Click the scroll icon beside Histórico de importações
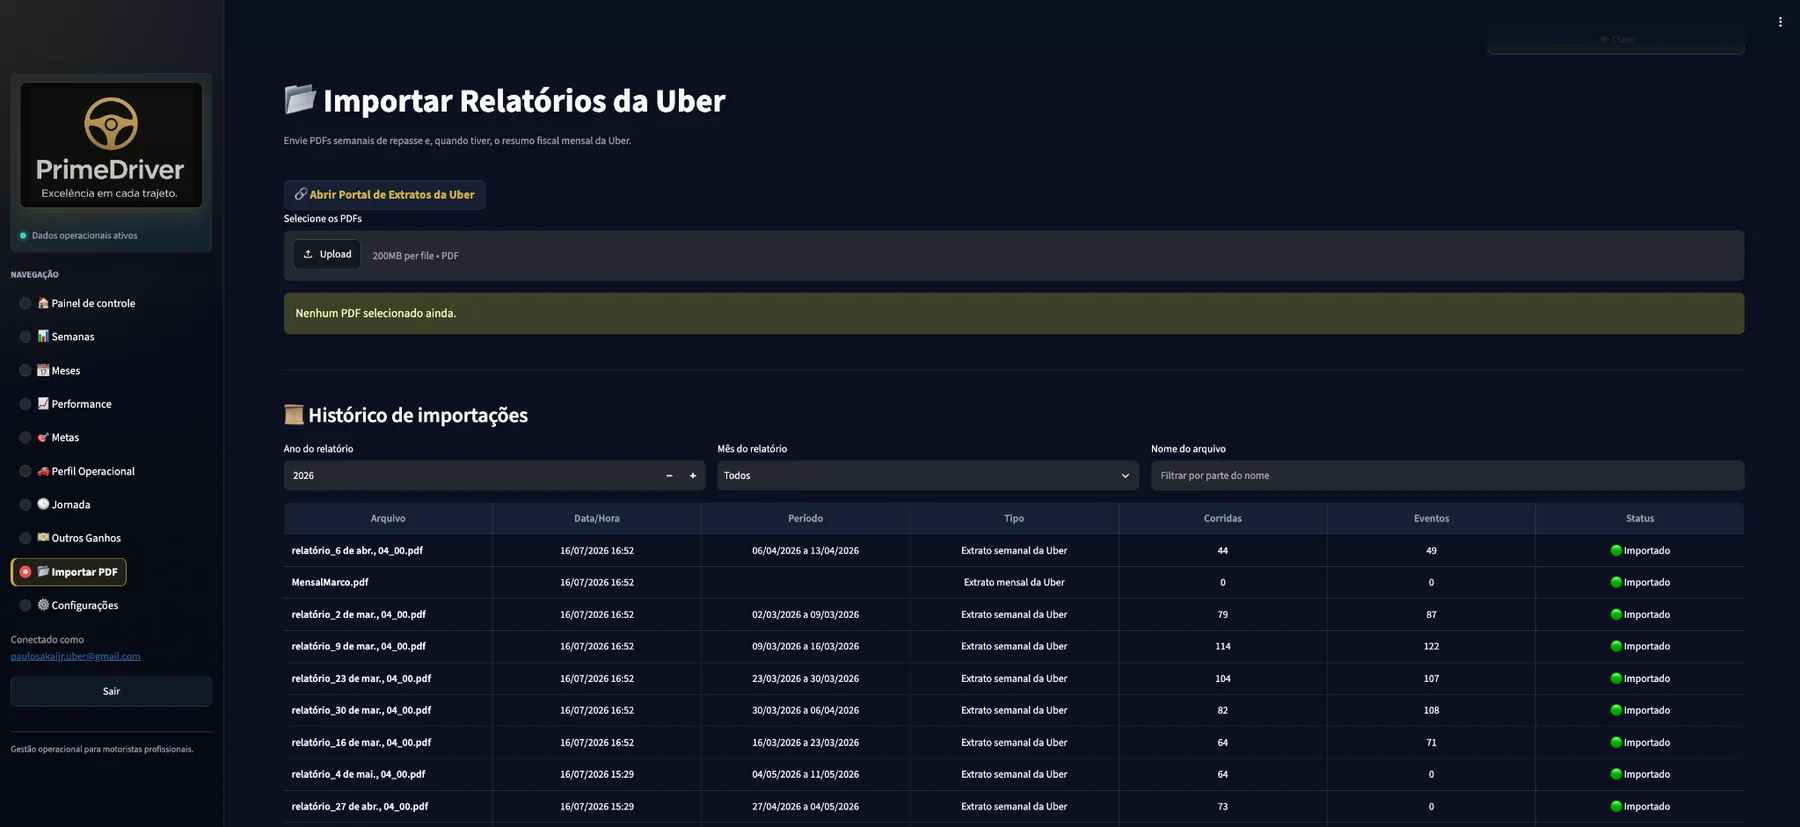This screenshot has width=1800, height=827. click(293, 414)
